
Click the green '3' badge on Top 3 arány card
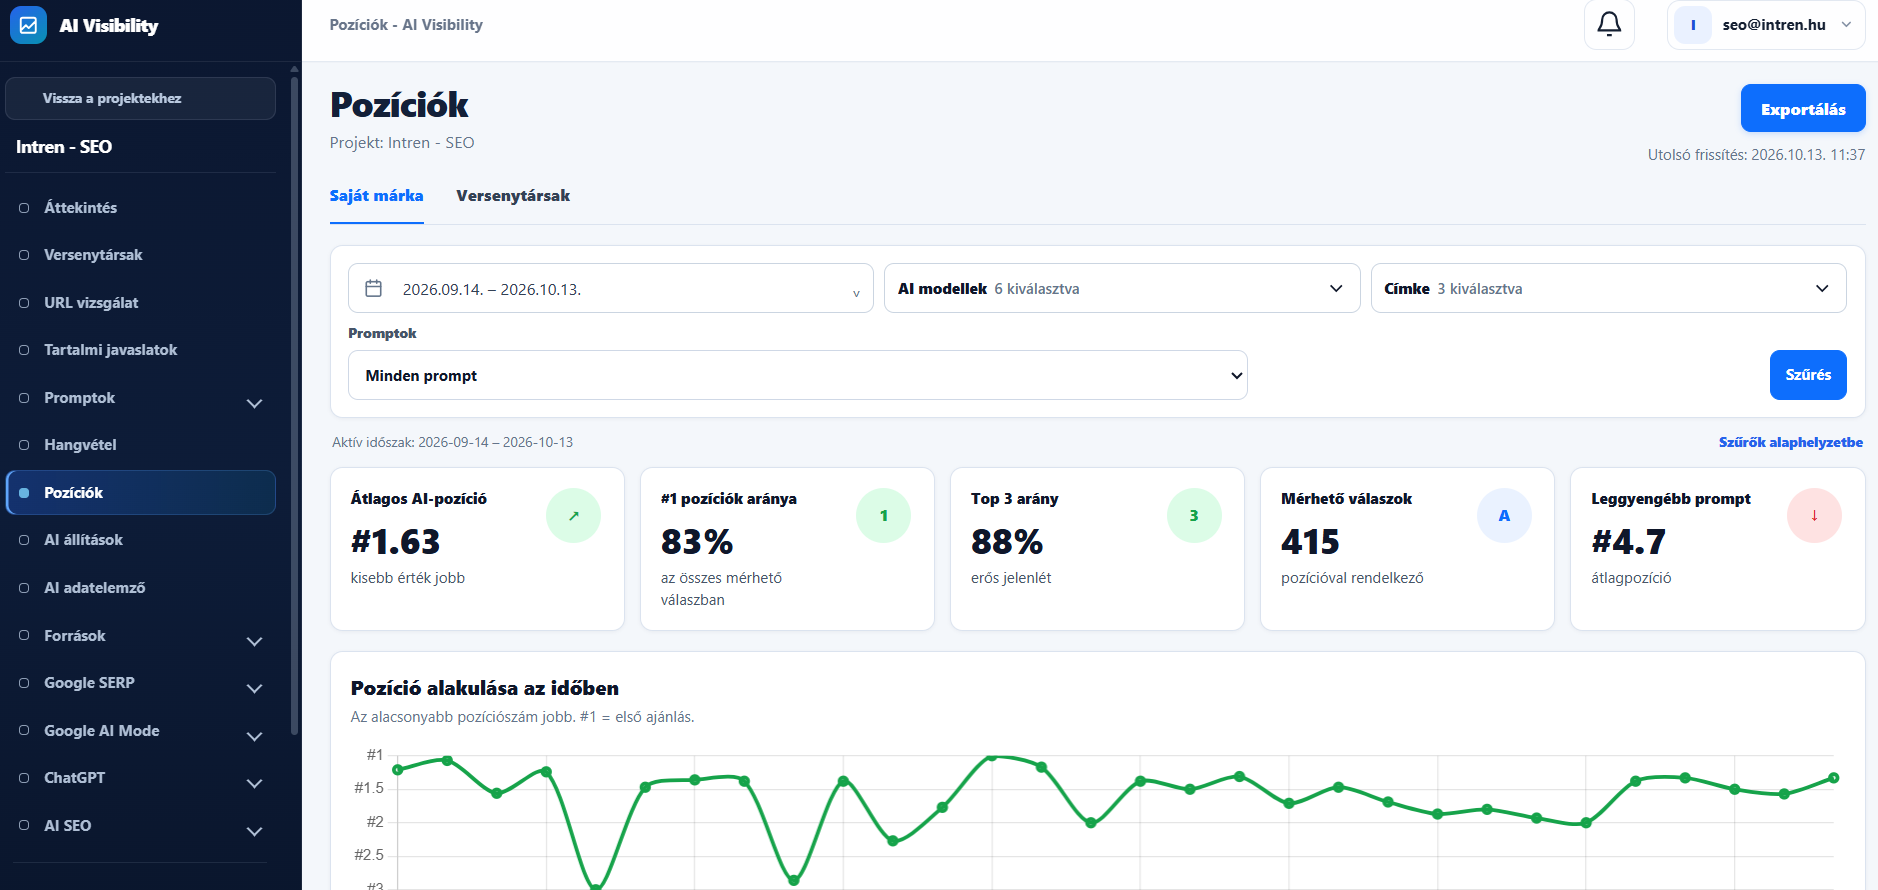click(1194, 516)
